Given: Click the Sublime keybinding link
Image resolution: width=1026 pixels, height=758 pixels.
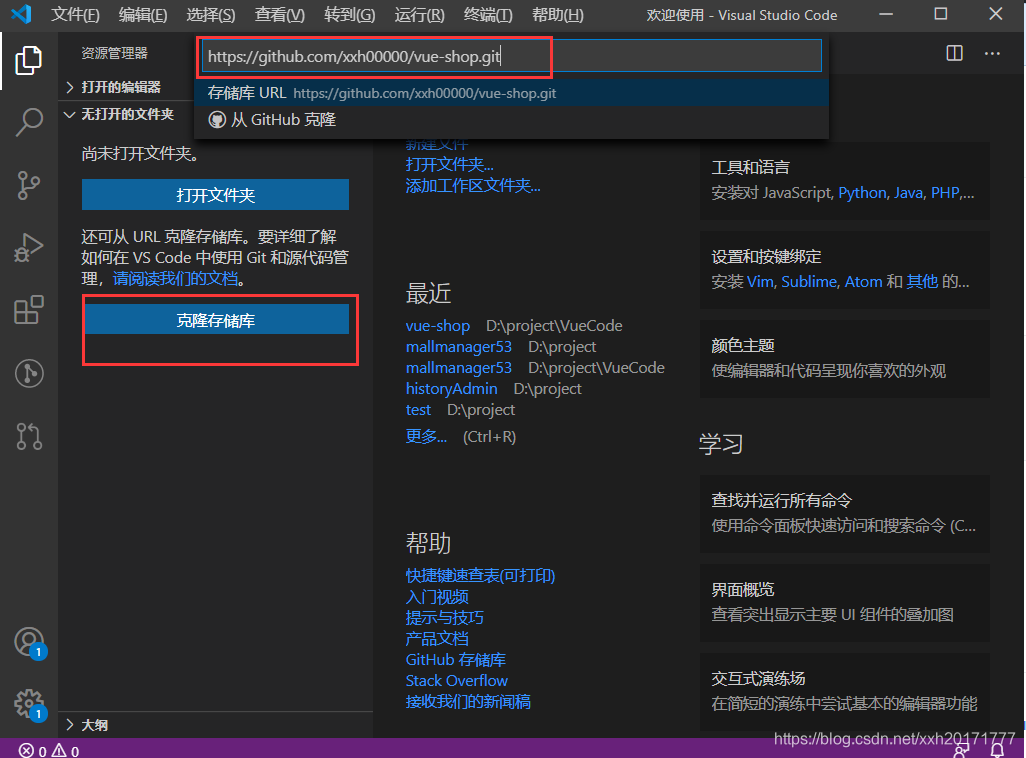Looking at the screenshot, I should pyautogui.click(x=809, y=281).
